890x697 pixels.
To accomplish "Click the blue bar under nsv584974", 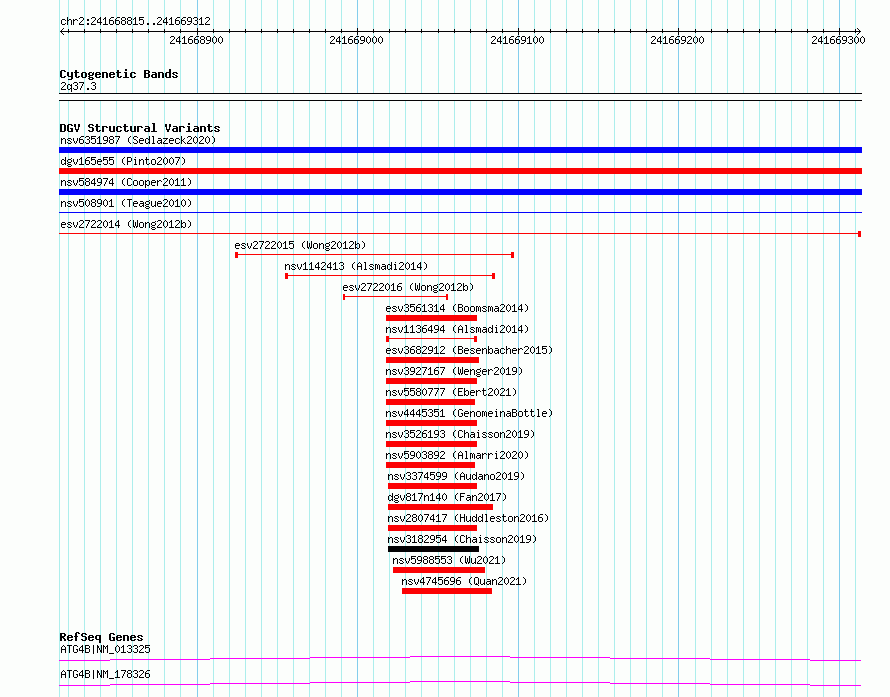I will coord(460,192).
